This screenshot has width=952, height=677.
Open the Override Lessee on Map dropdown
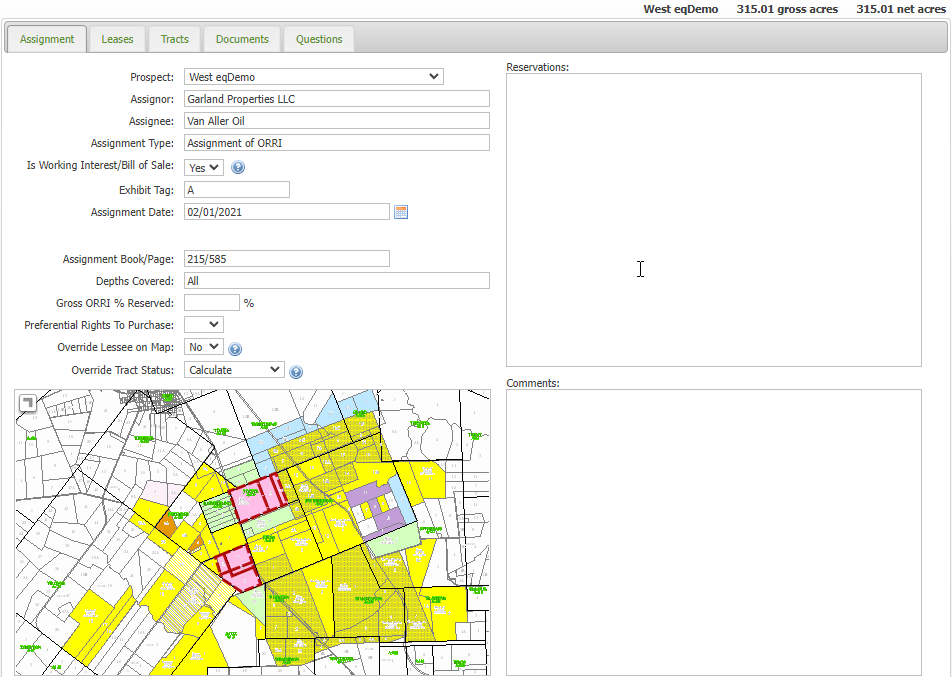pyautogui.click(x=204, y=347)
